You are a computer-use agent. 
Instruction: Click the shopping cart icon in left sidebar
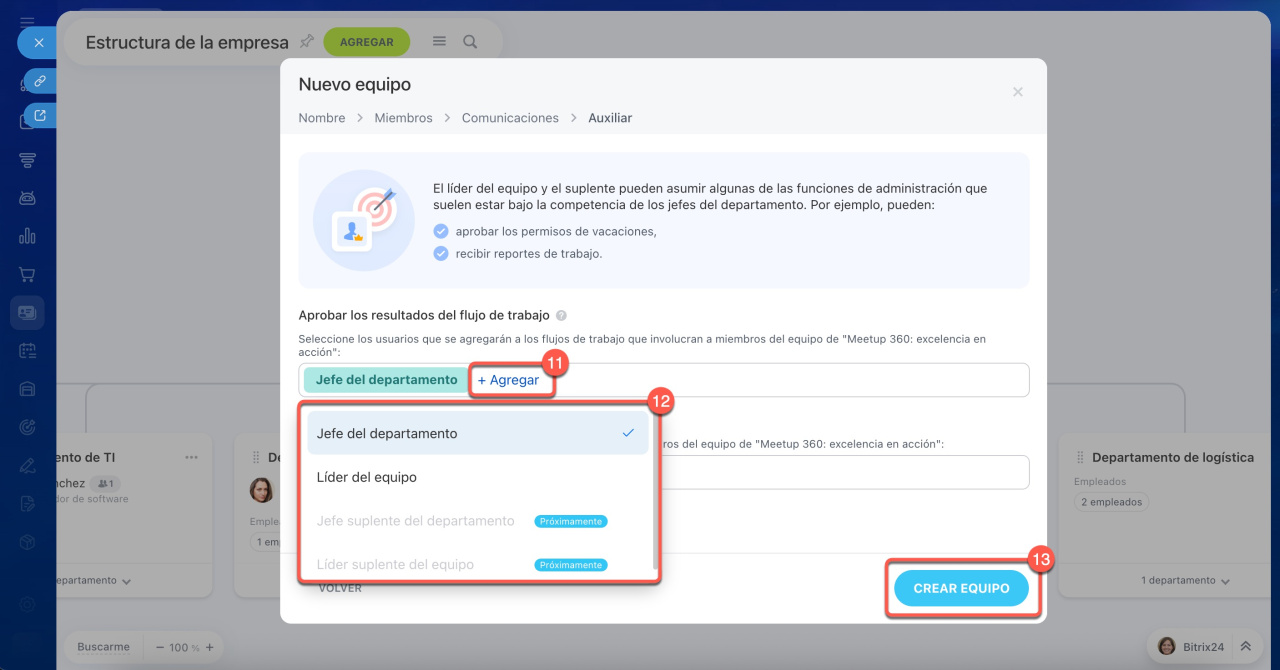[27, 274]
